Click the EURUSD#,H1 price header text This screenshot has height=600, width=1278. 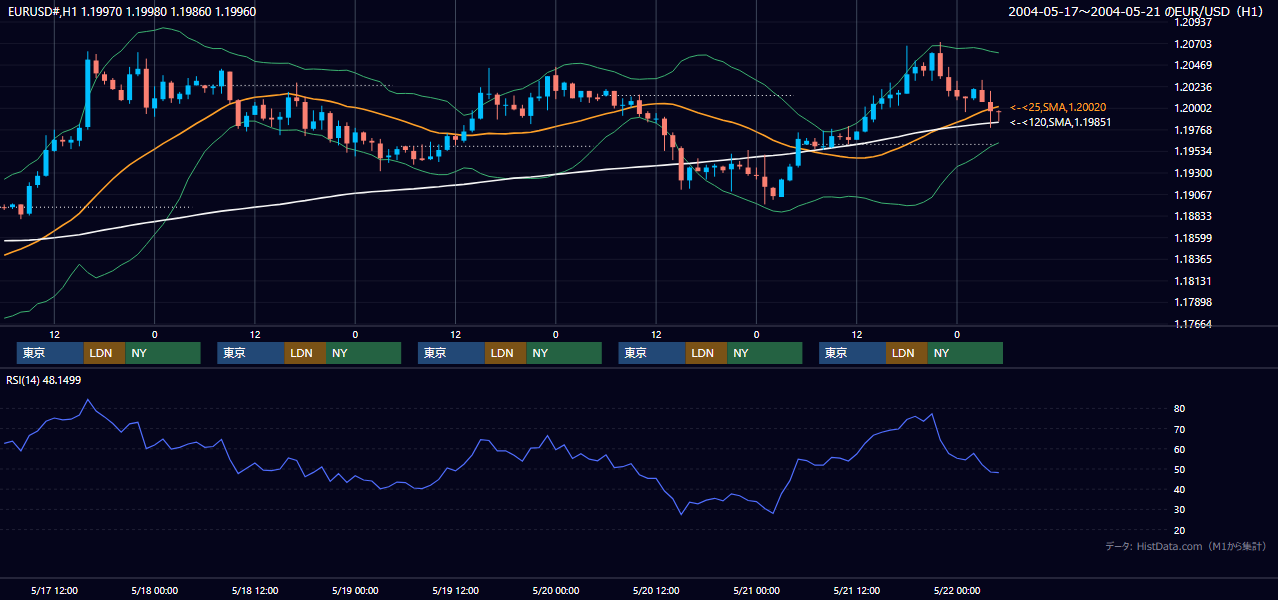pyautogui.click(x=131, y=12)
